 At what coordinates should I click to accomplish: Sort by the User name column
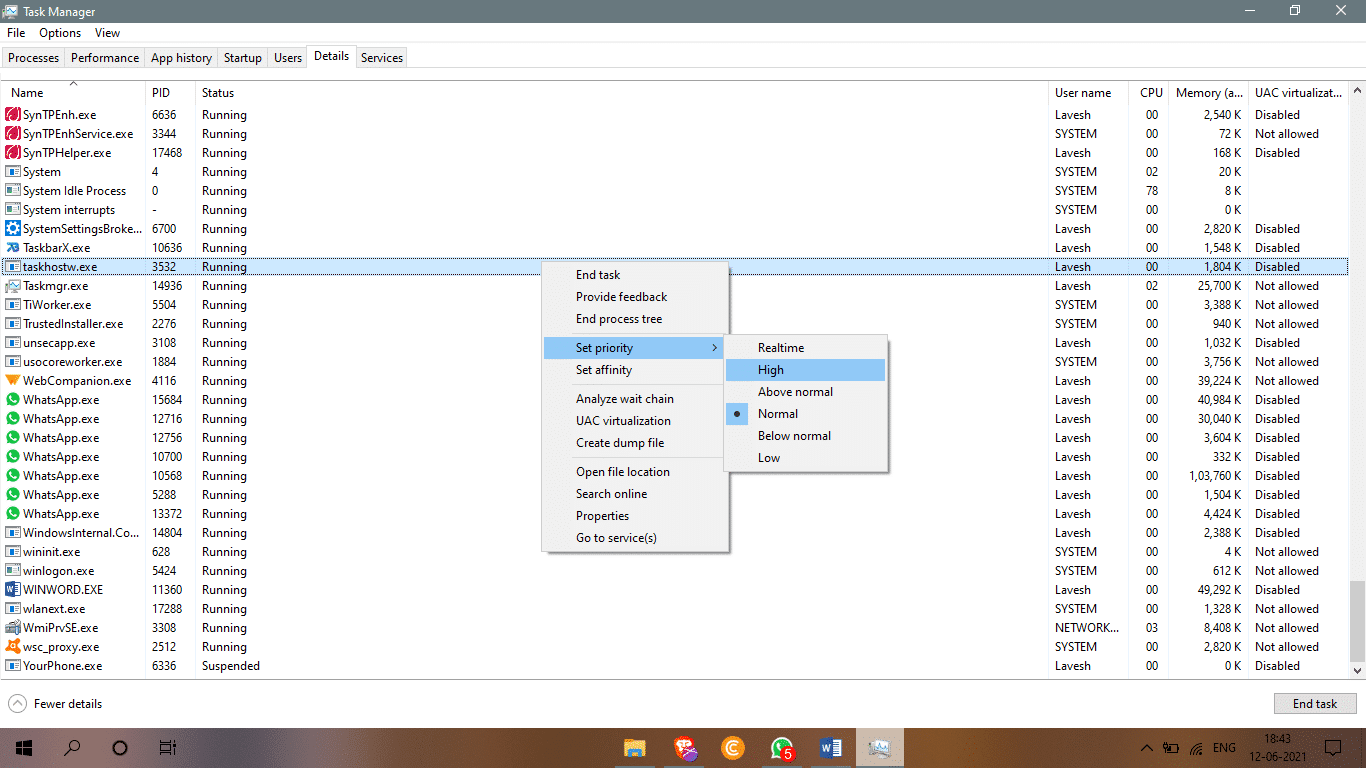1089,93
